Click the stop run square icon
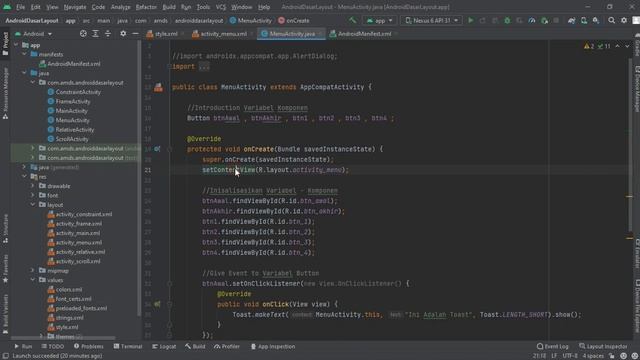The height and width of the screenshot is (360, 640). (x=556, y=20)
